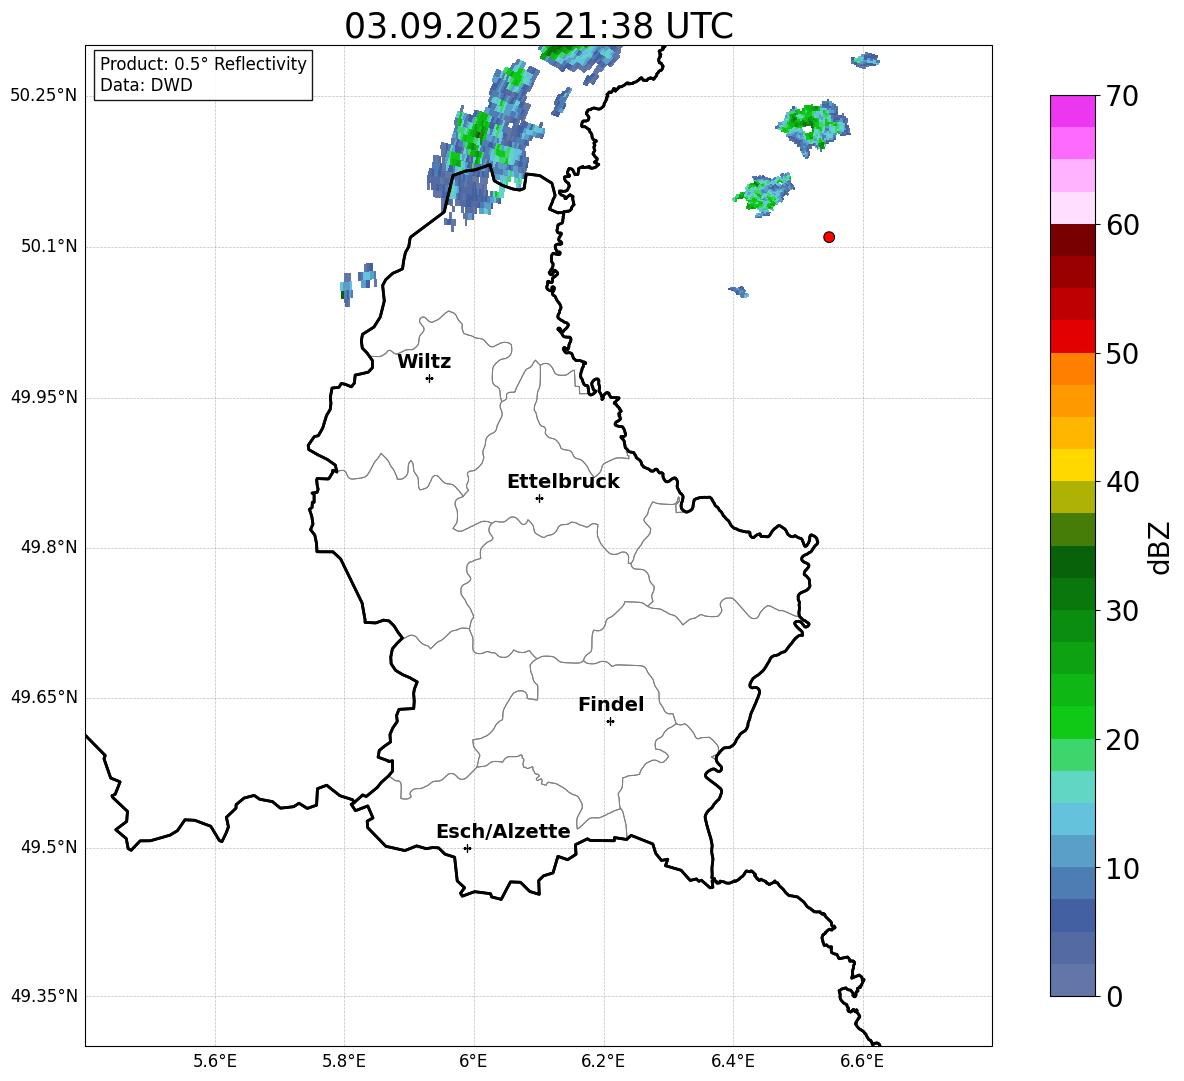Click the Ettelbruck station cross marker

coord(539,498)
